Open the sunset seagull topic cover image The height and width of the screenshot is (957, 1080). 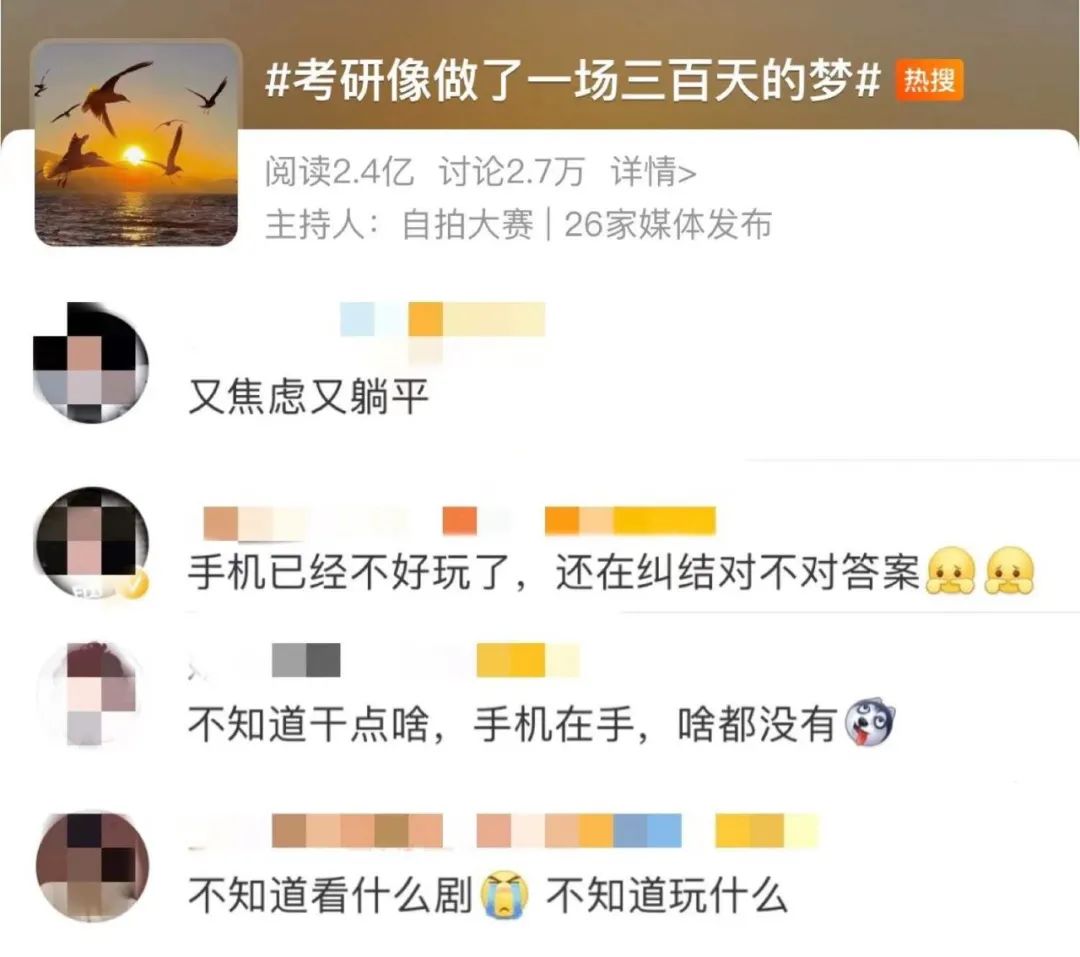tap(136, 143)
